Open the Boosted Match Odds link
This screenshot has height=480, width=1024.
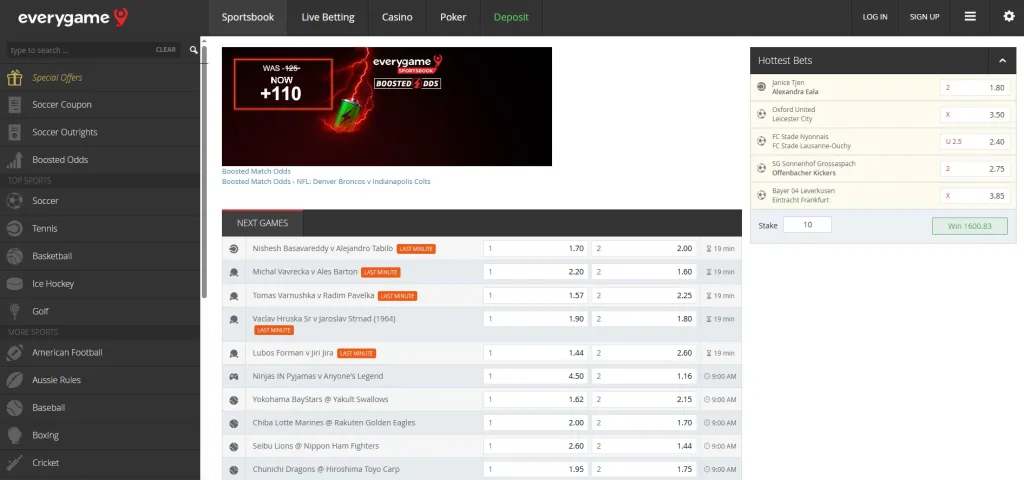coord(256,171)
